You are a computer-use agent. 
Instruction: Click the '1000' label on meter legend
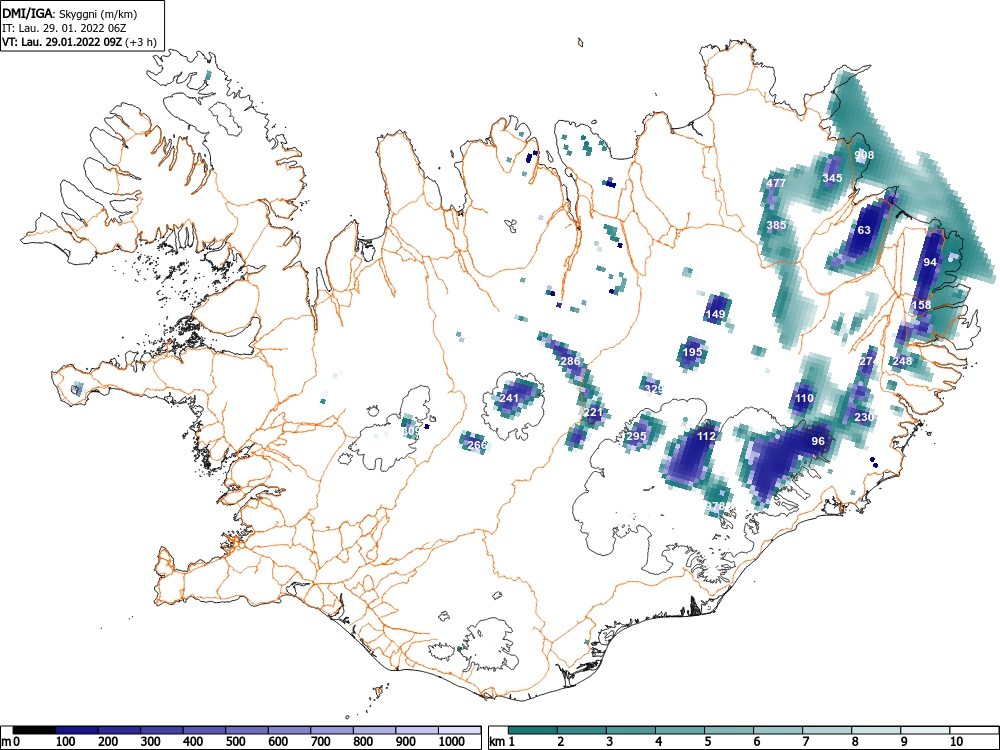pyautogui.click(x=452, y=742)
